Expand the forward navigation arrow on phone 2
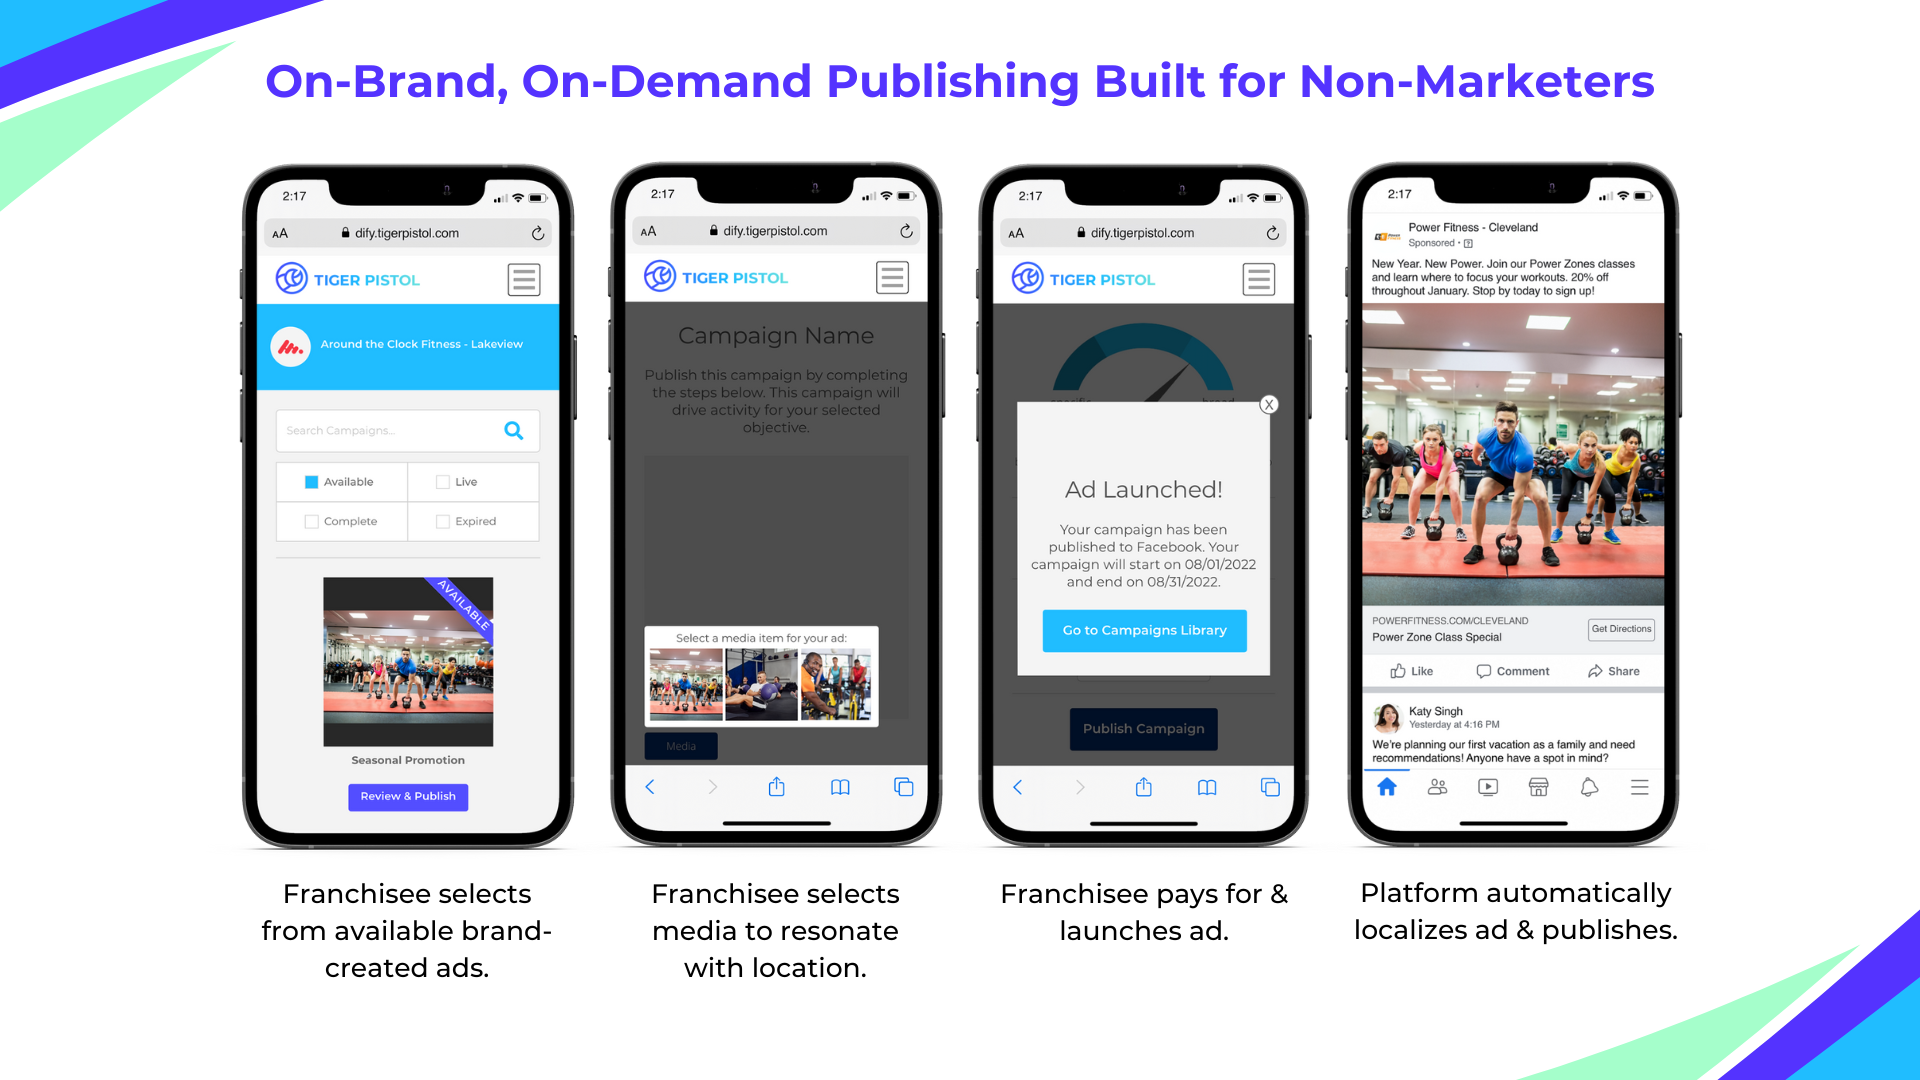The image size is (1920, 1080). coord(713,789)
